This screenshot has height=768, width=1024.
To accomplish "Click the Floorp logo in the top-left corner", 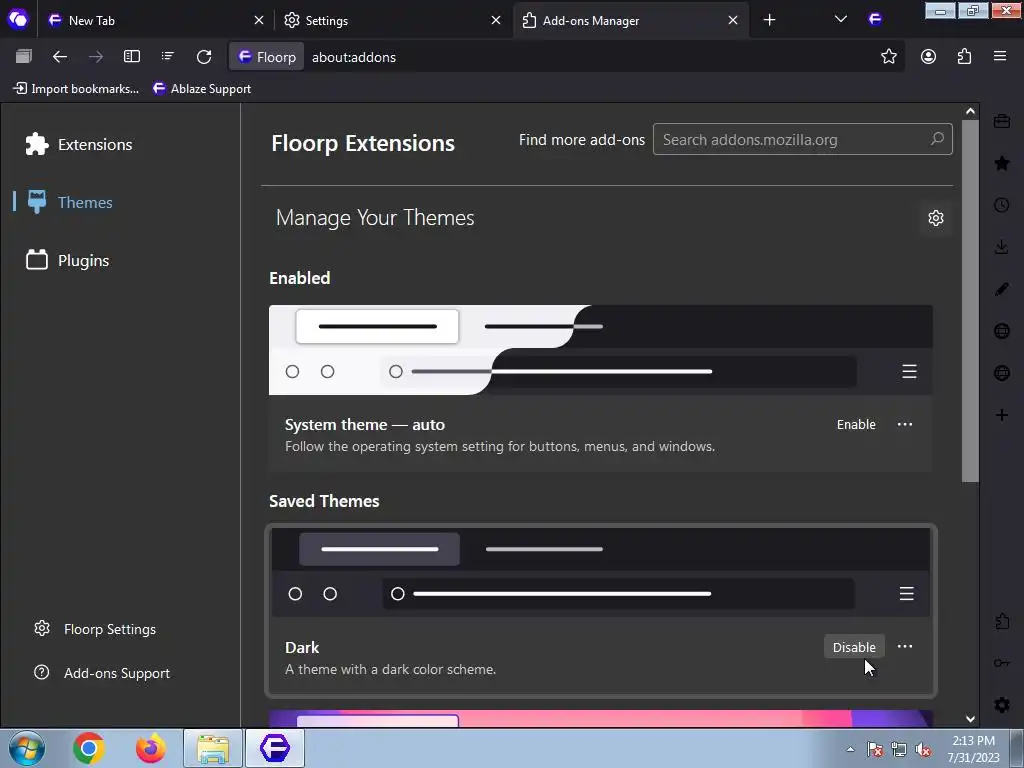I will [18, 19].
